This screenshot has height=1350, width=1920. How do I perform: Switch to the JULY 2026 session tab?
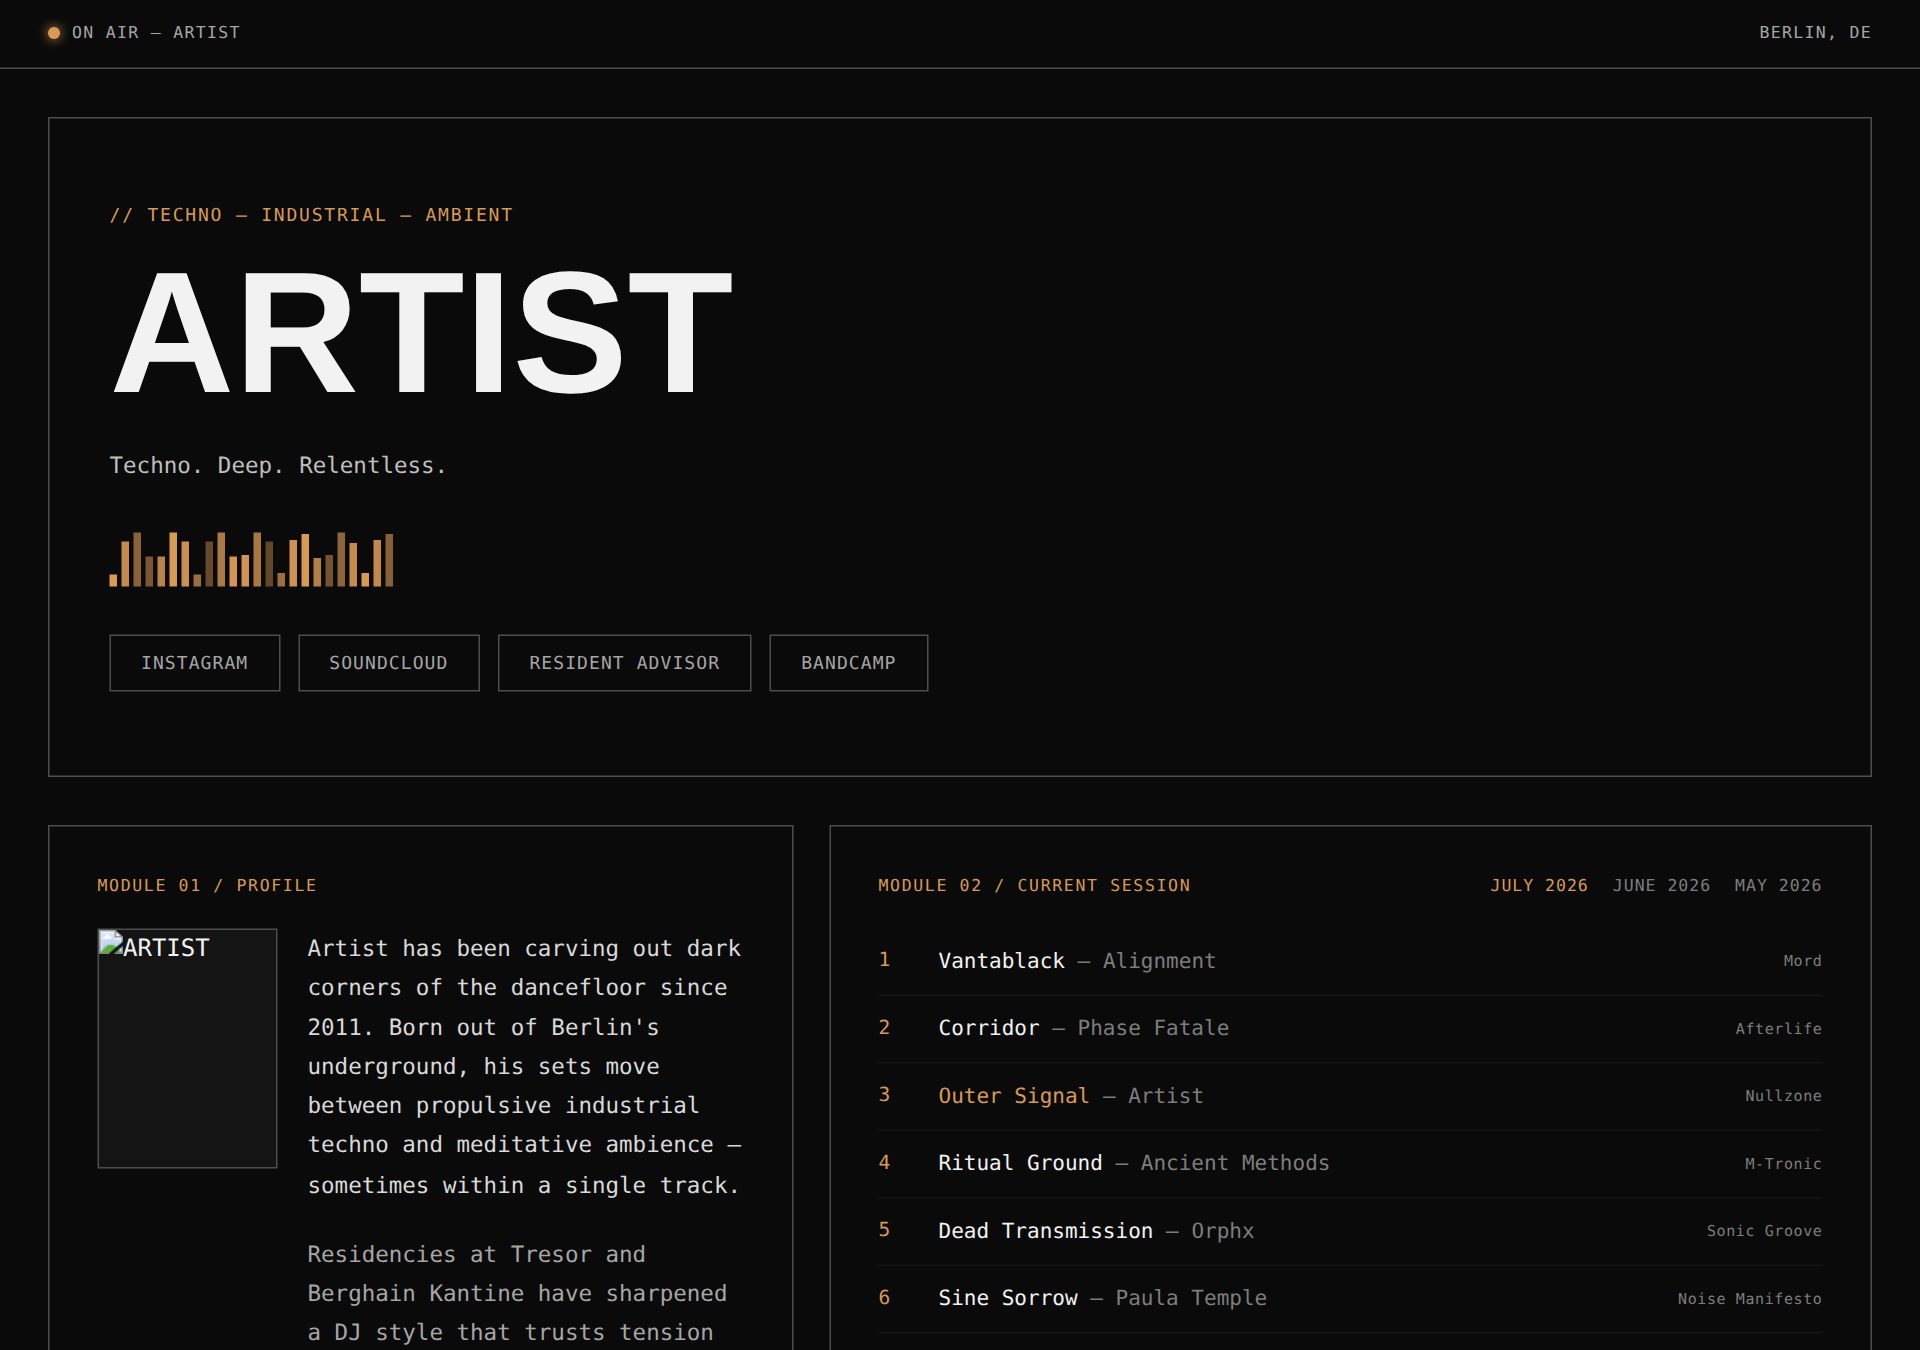tap(1539, 885)
